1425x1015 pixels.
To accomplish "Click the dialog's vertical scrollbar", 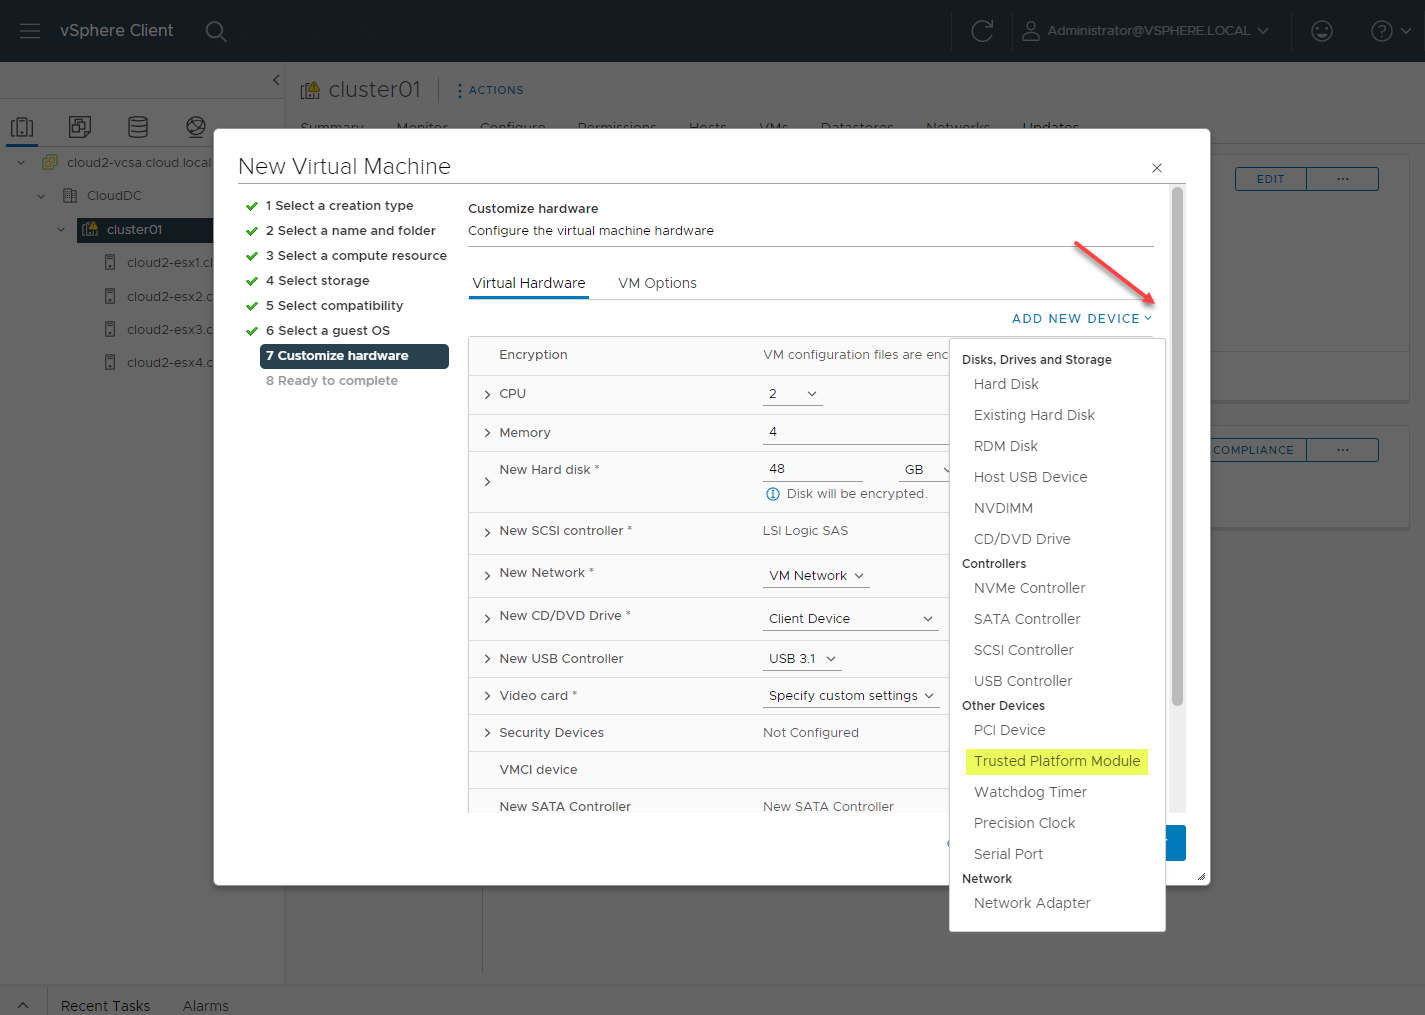I will click(1177, 446).
